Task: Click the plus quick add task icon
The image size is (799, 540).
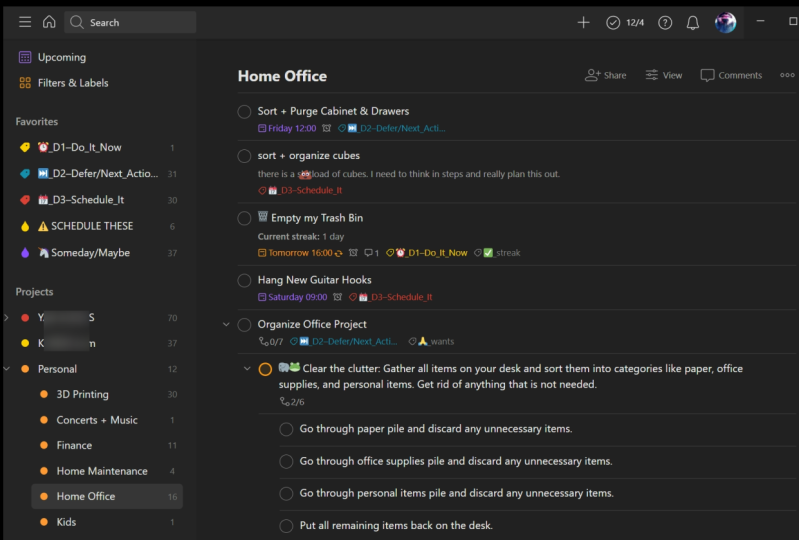Action: (x=583, y=22)
